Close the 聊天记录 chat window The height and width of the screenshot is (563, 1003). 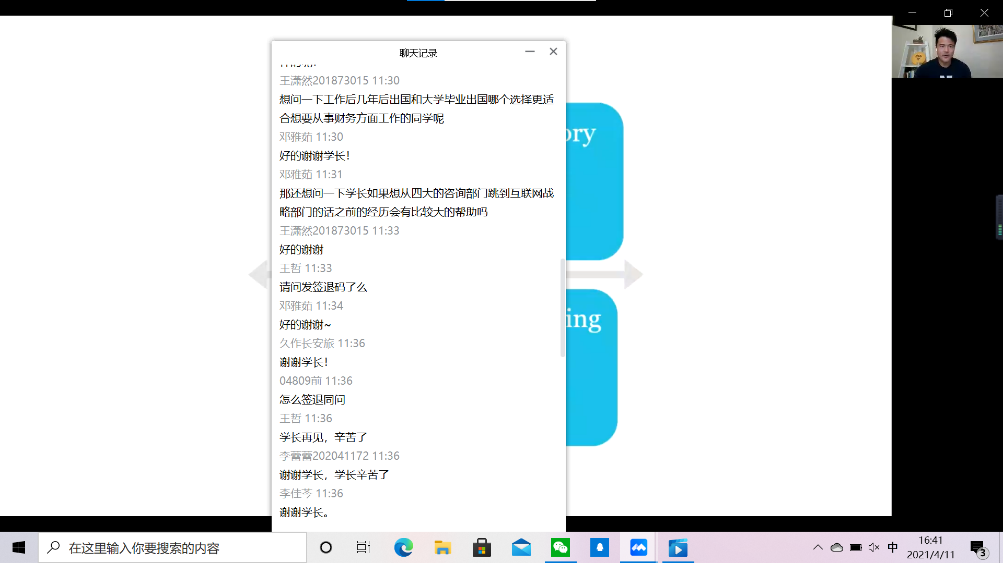click(x=553, y=52)
